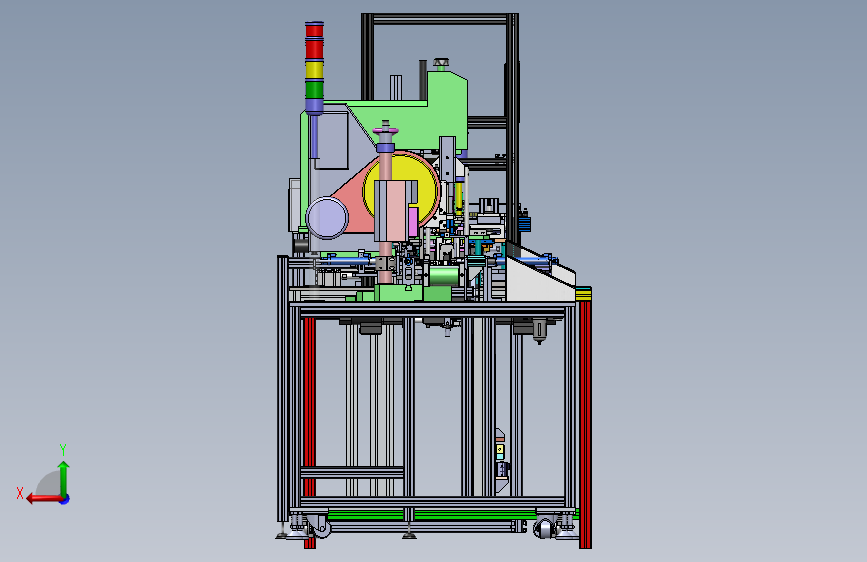
Task: Select the green cylinder on the tabletop
Action: pos(444,275)
